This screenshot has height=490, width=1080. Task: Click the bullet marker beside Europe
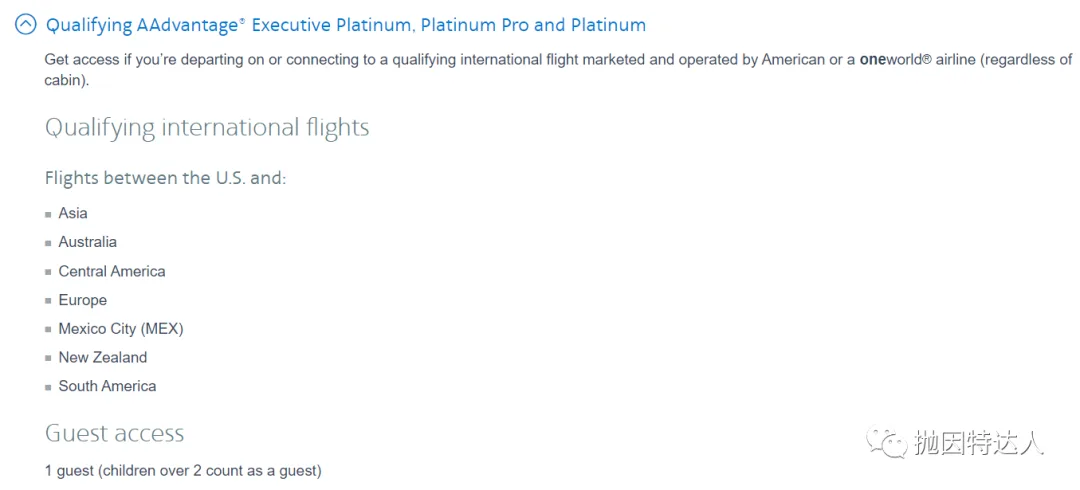point(48,301)
